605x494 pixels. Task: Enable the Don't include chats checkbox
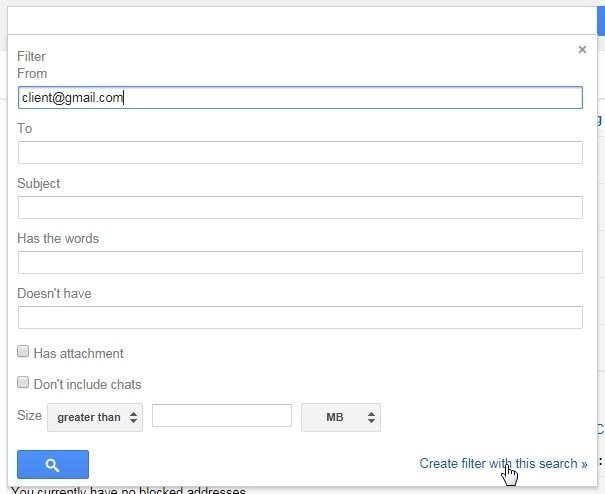(23, 383)
